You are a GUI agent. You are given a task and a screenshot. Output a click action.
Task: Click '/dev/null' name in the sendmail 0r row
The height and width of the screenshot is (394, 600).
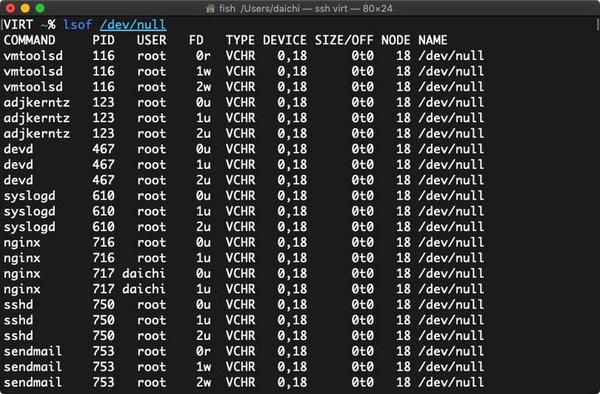pos(451,351)
